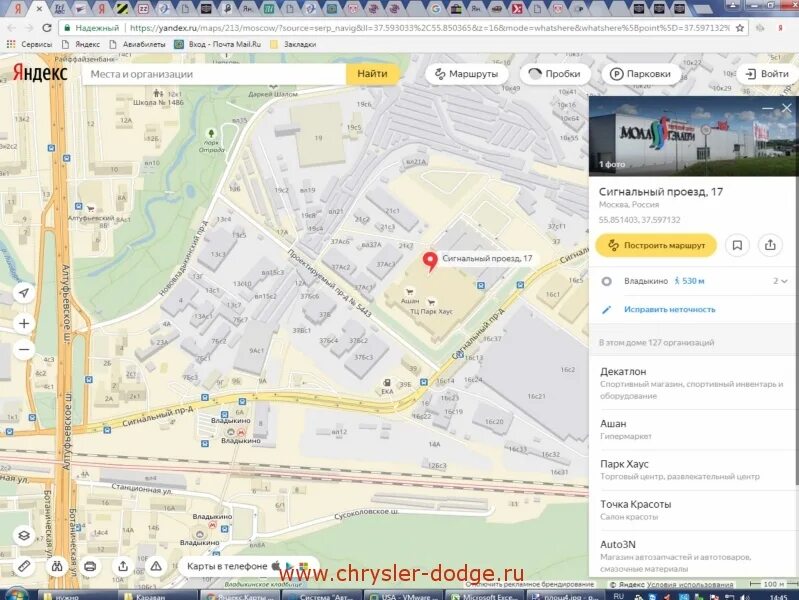
Task: Open the Закладки bookmarks folder
Action: click(x=294, y=44)
